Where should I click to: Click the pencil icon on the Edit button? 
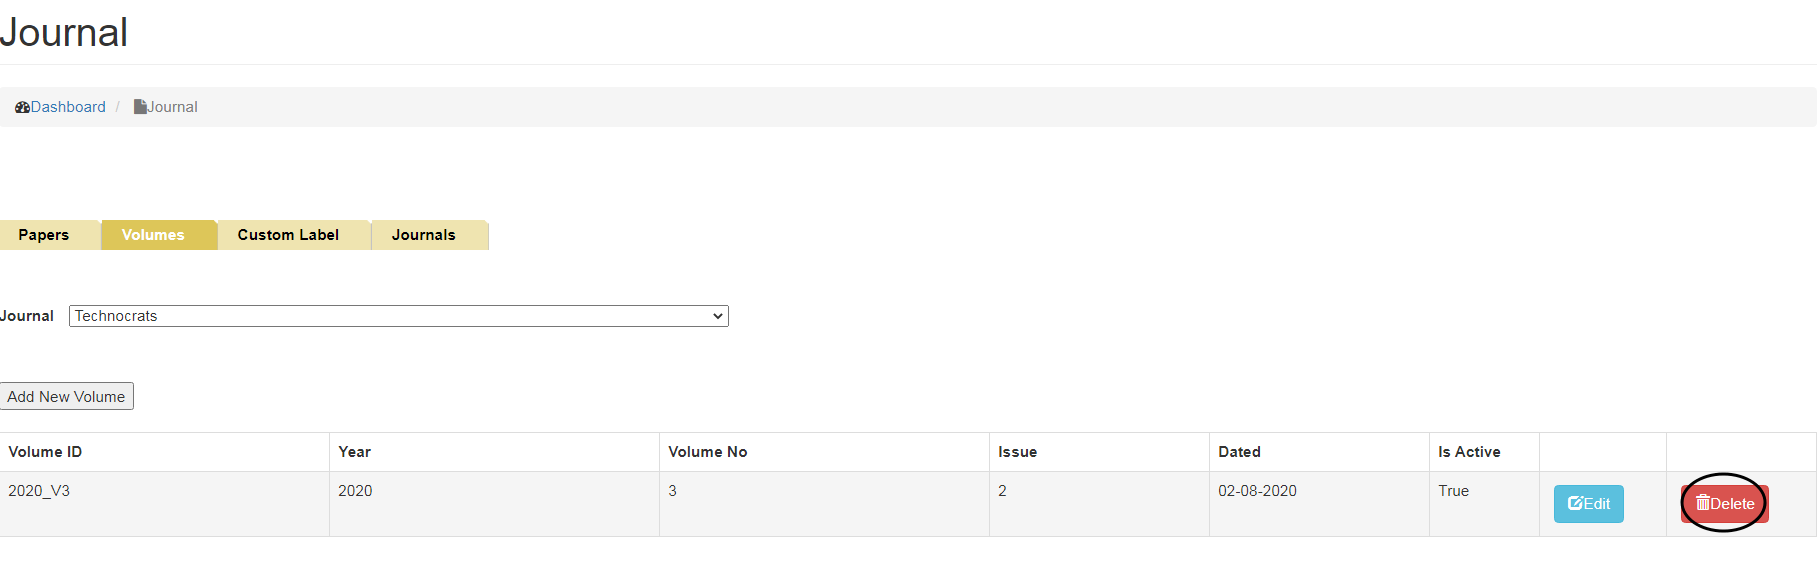pos(1575,504)
